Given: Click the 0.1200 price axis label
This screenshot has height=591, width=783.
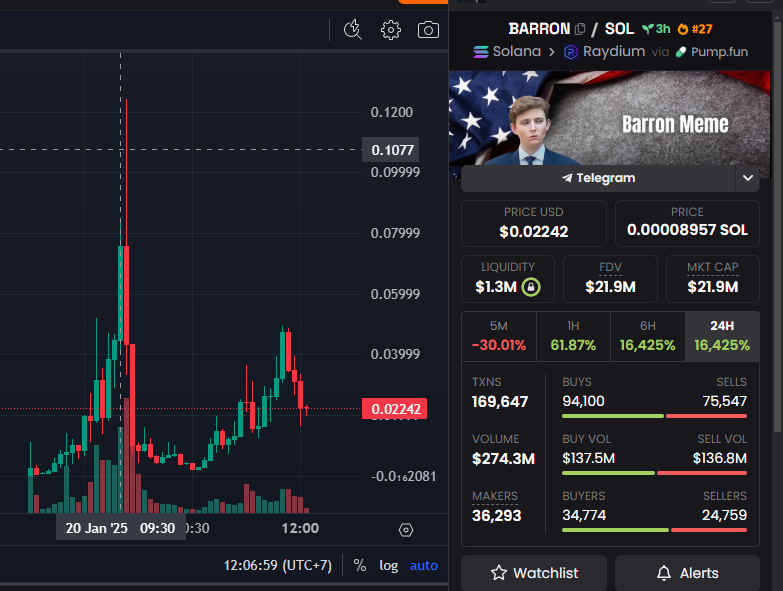Looking at the screenshot, I should [392, 112].
